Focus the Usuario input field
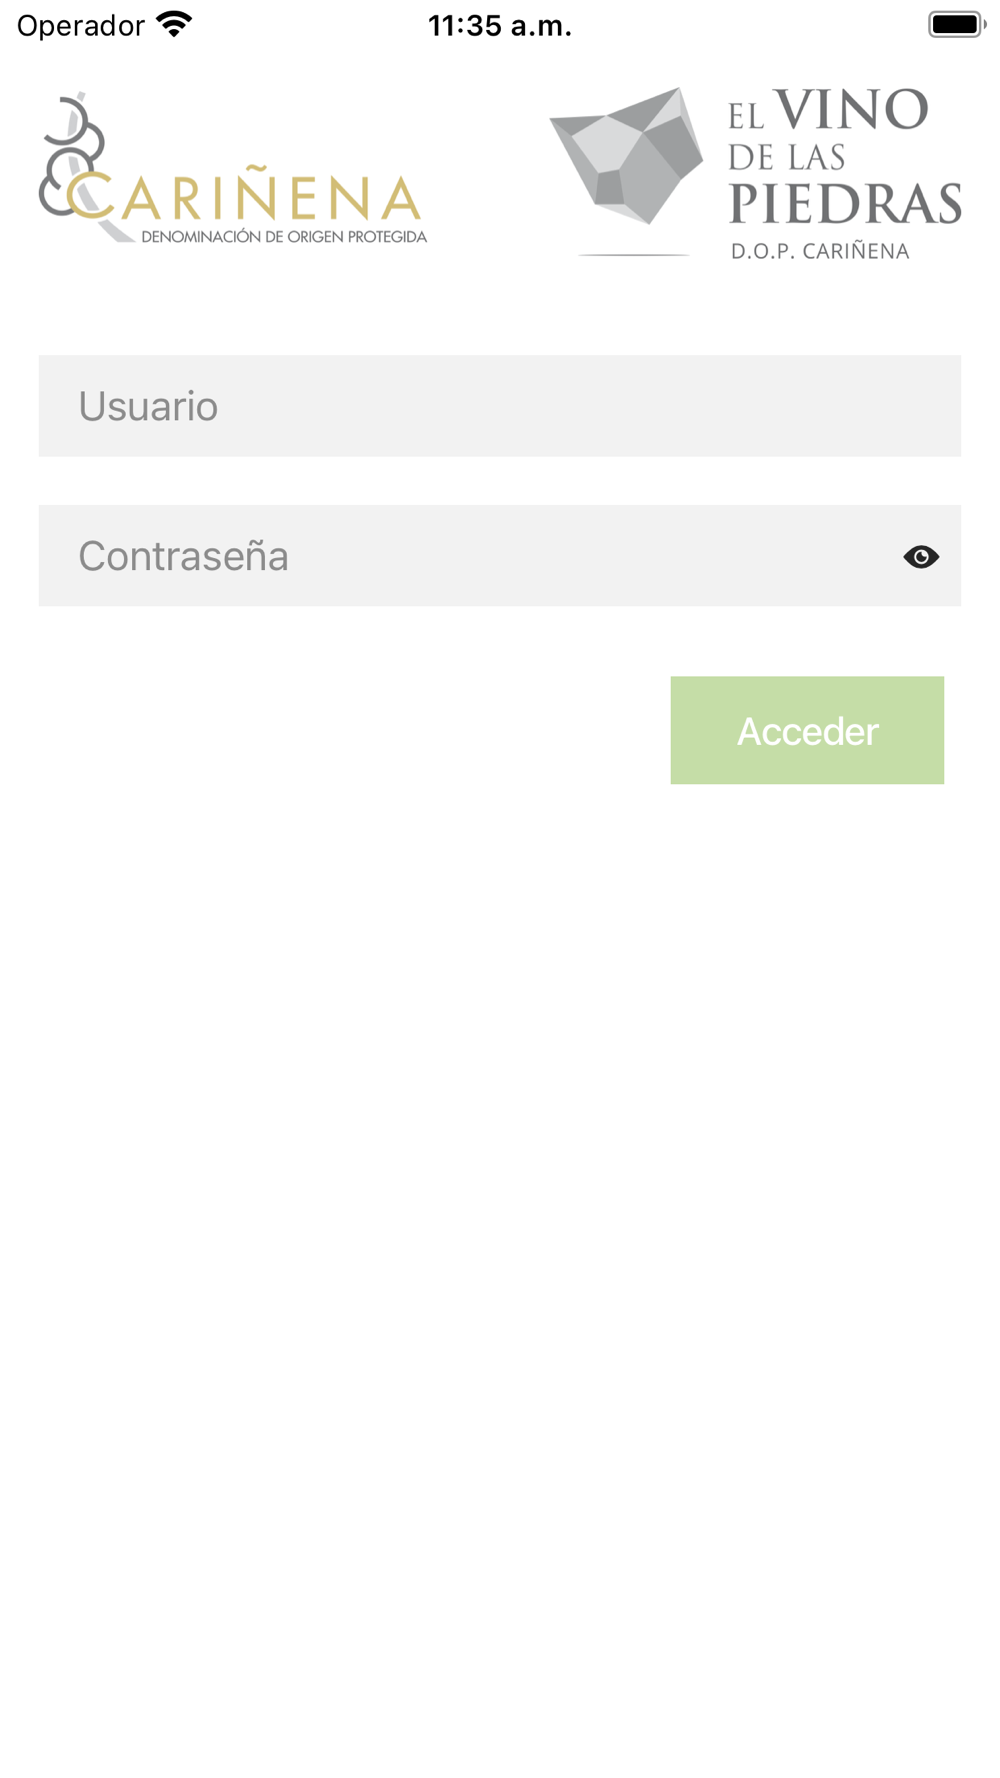 [500, 406]
